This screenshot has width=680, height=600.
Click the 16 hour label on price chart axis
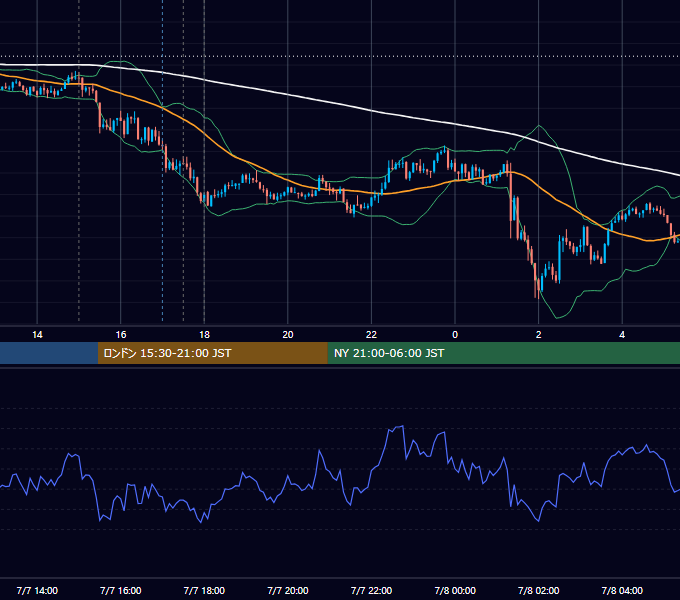pyautogui.click(x=121, y=335)
